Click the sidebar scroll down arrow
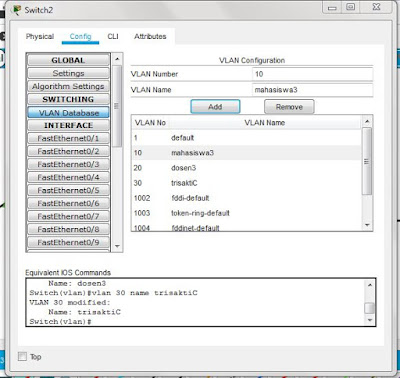This screenshot has height=378, width=400. (117, 246)
